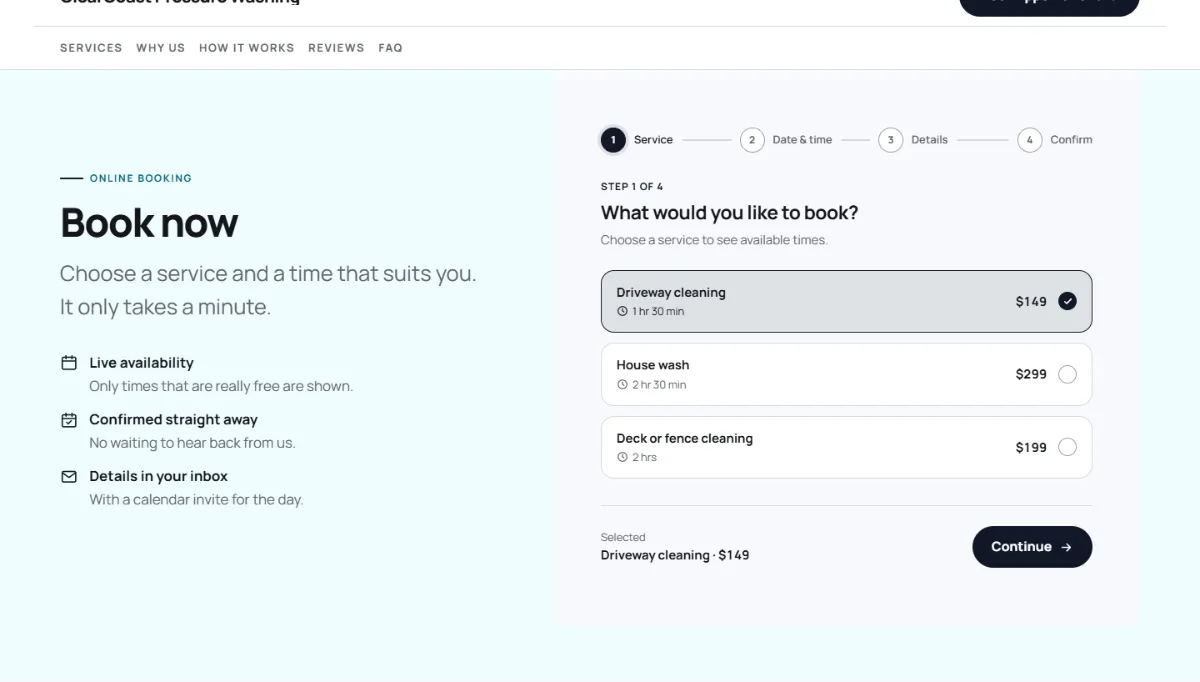Click Only times that are really free text

(221, 386)
